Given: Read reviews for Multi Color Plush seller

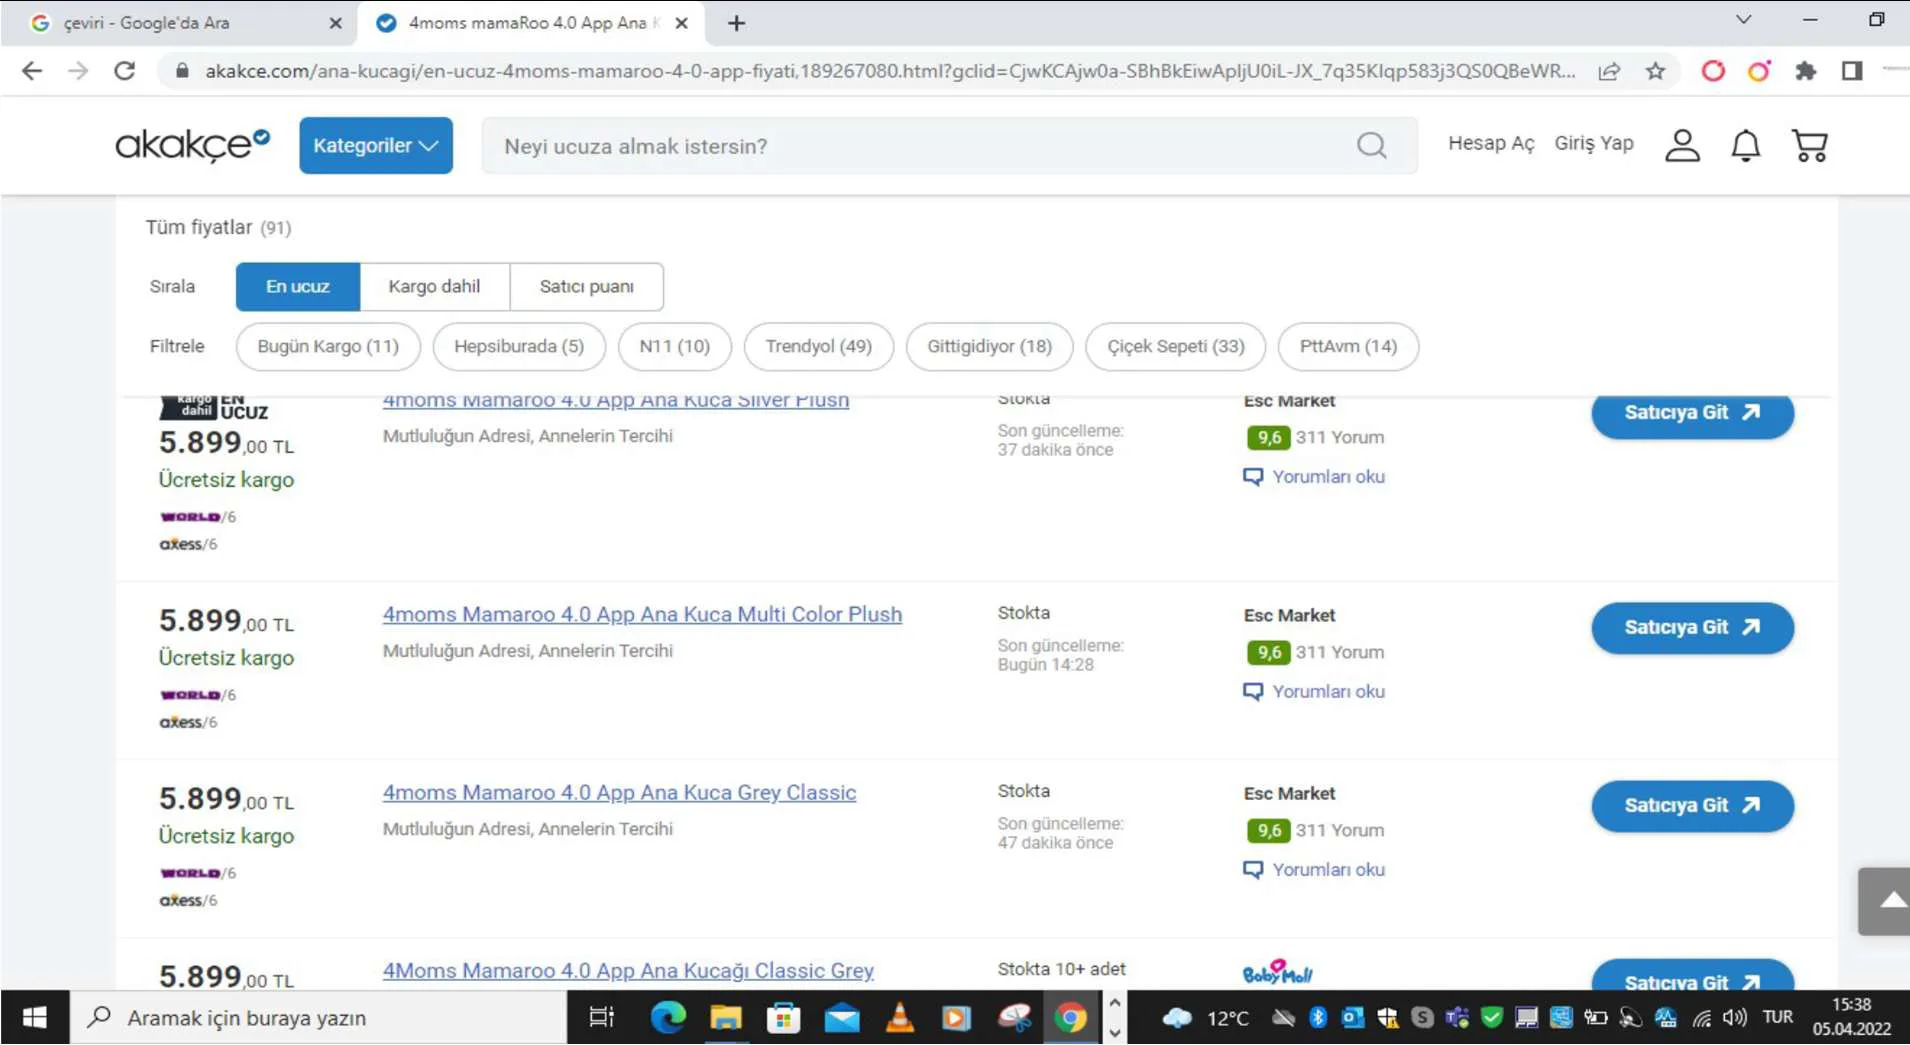Looking at the screenshot, I should [1314, 691].
